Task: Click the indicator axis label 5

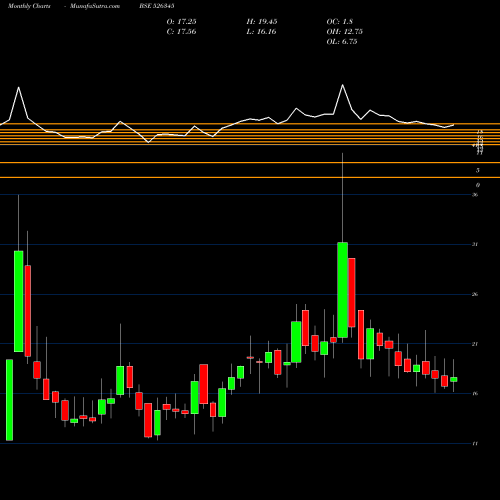Action: tap(478, 170)
